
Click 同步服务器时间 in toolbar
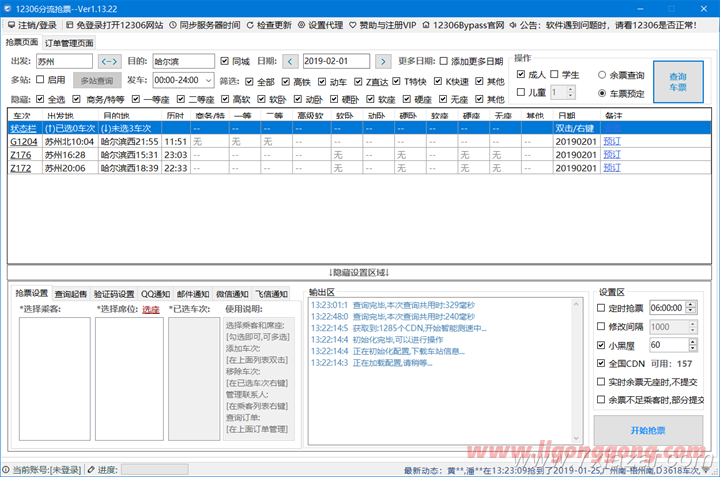204,25
